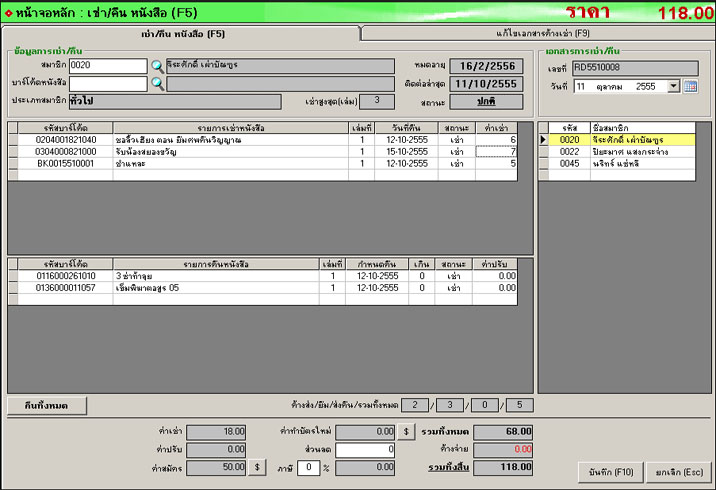Expand the date dropdown arrow
Screen dimensions: 716x490
pyautogui.click(x=674, y=86)
